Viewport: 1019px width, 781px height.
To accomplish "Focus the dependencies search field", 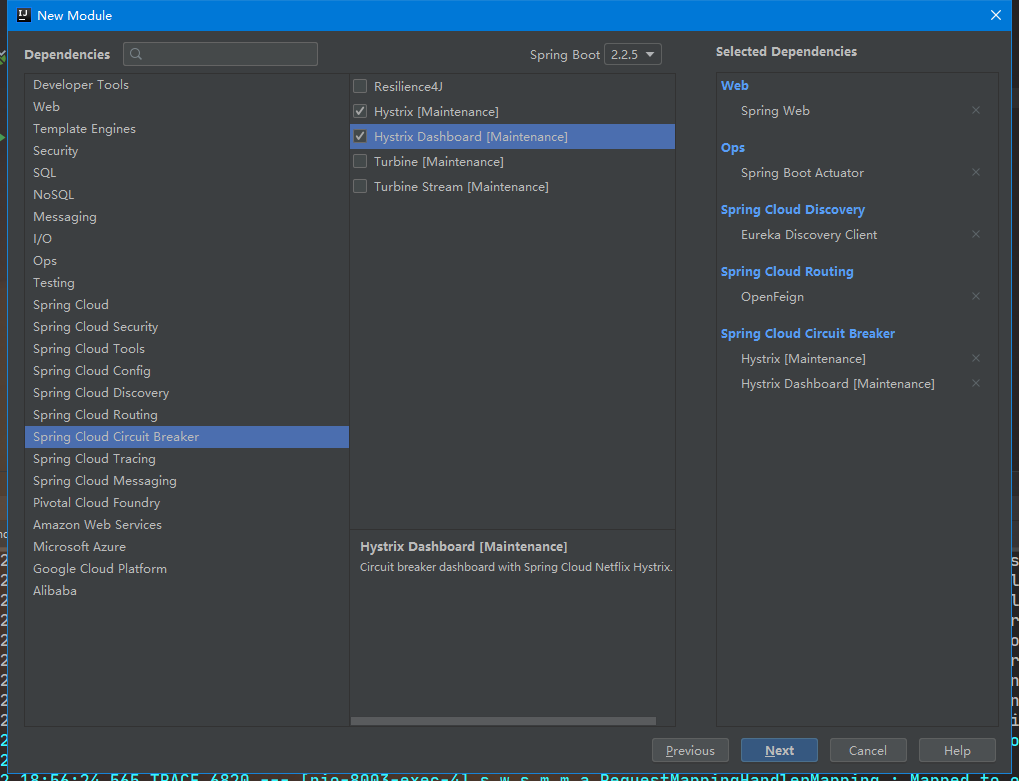I will [x=220, y=54].
